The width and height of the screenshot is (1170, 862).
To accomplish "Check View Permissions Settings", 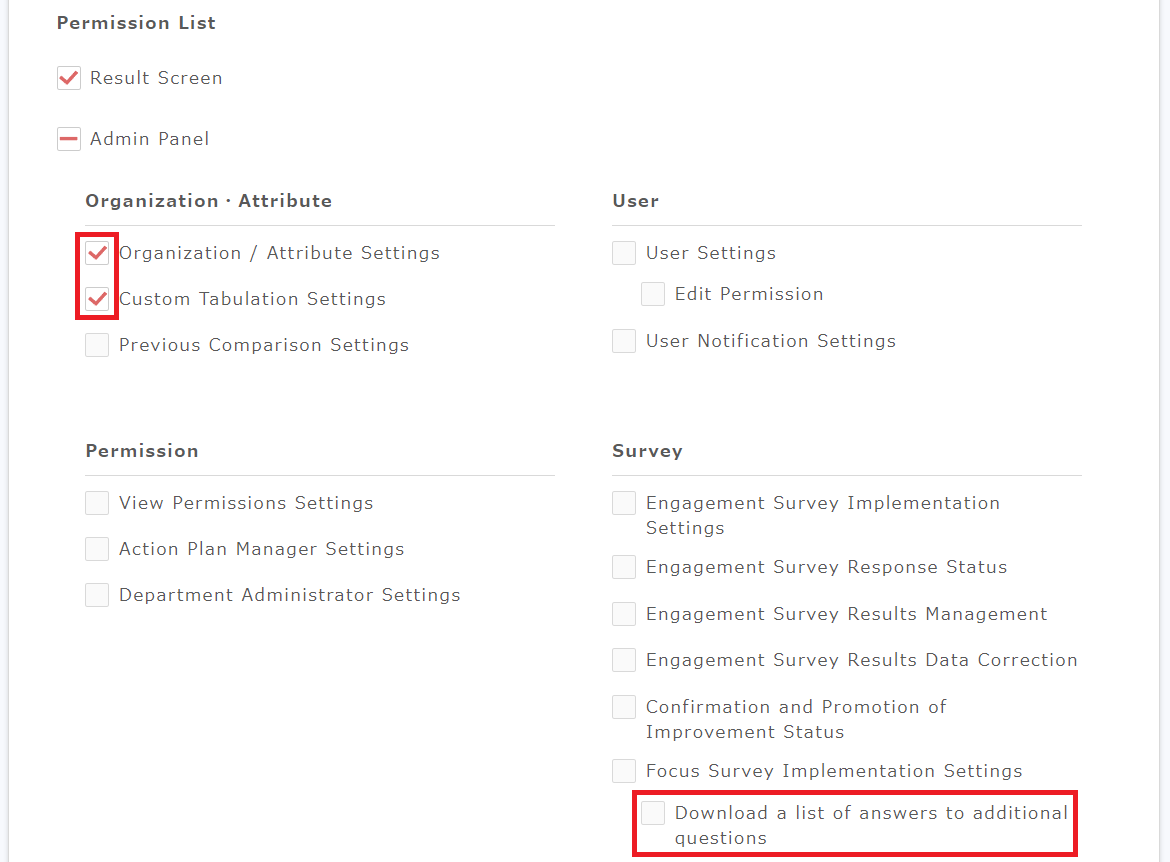I will [97, 503].
